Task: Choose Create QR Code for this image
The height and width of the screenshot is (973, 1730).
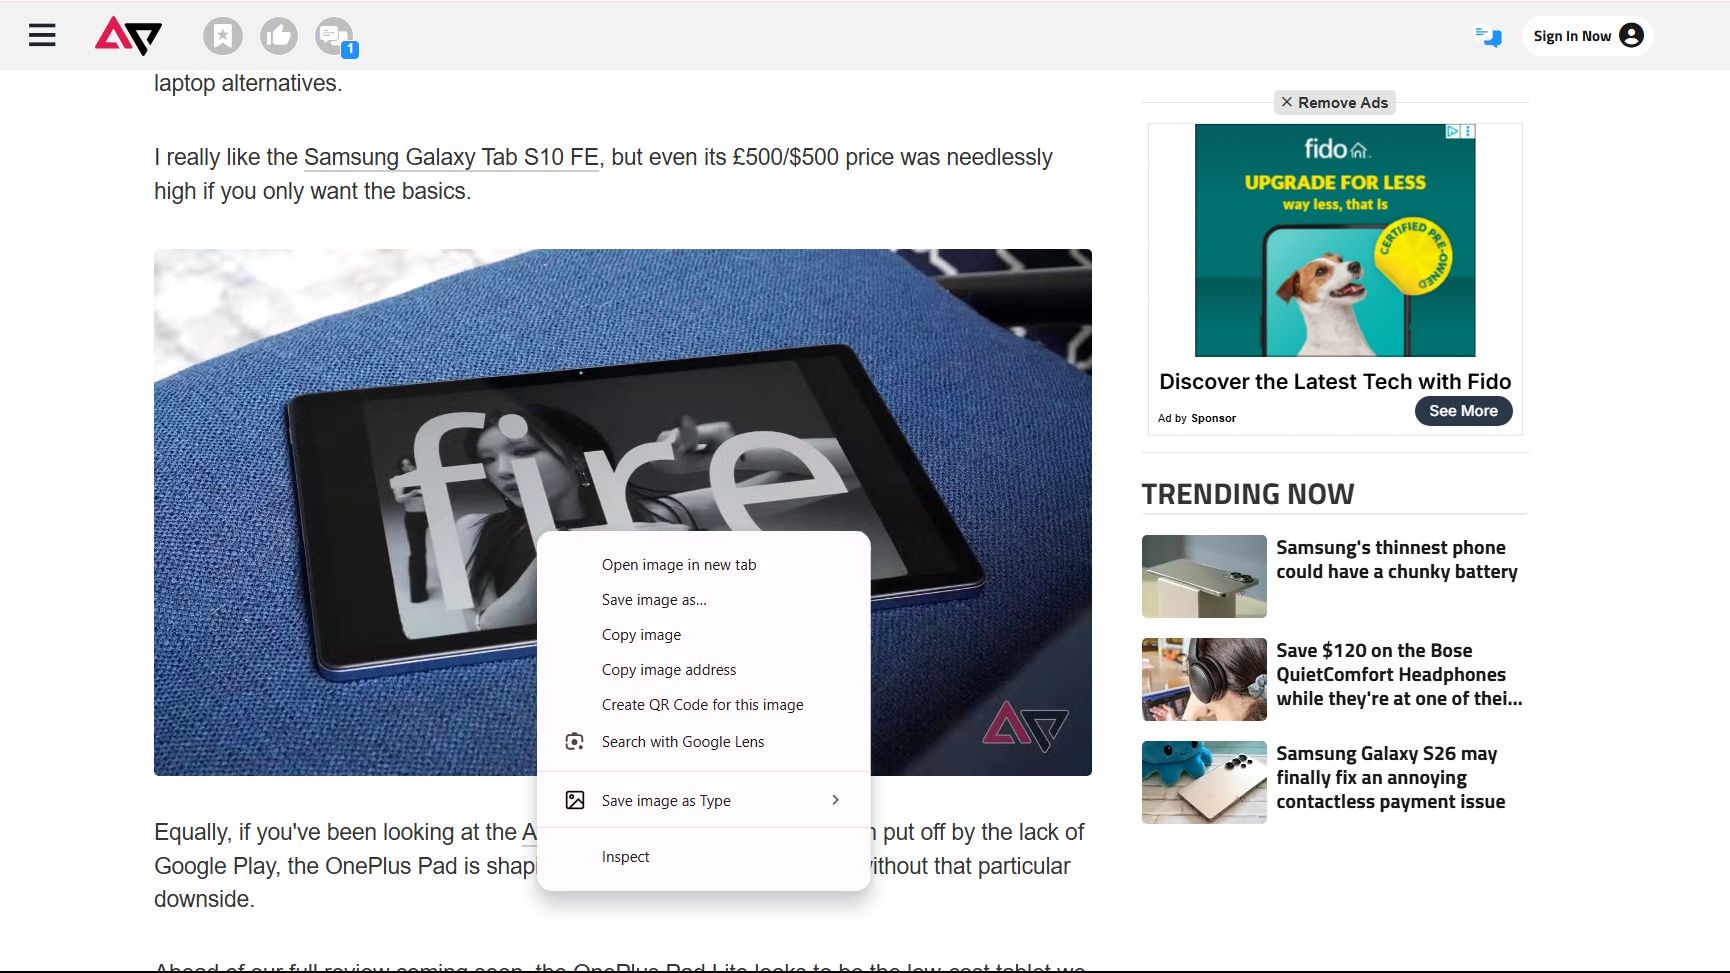Action: [702, 704]
